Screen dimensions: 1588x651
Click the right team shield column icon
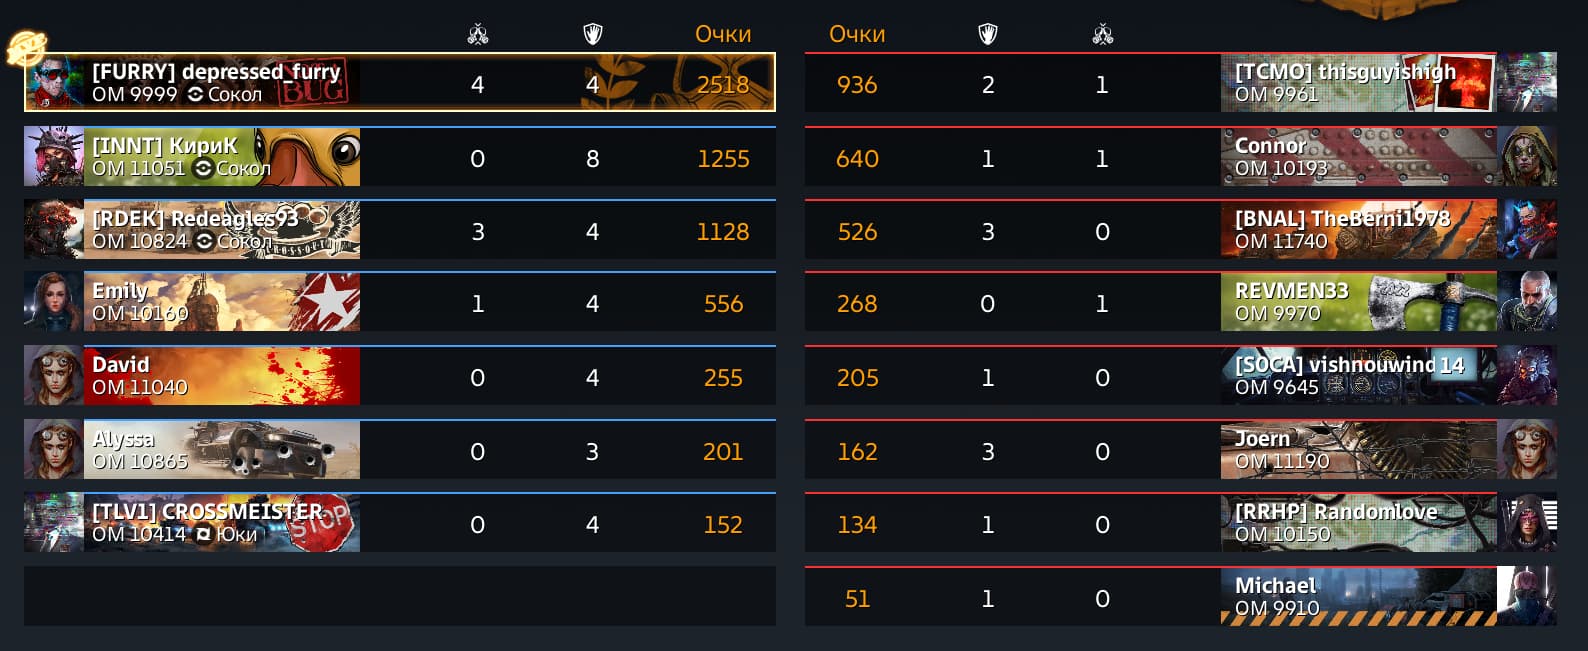tap(988, 35)
